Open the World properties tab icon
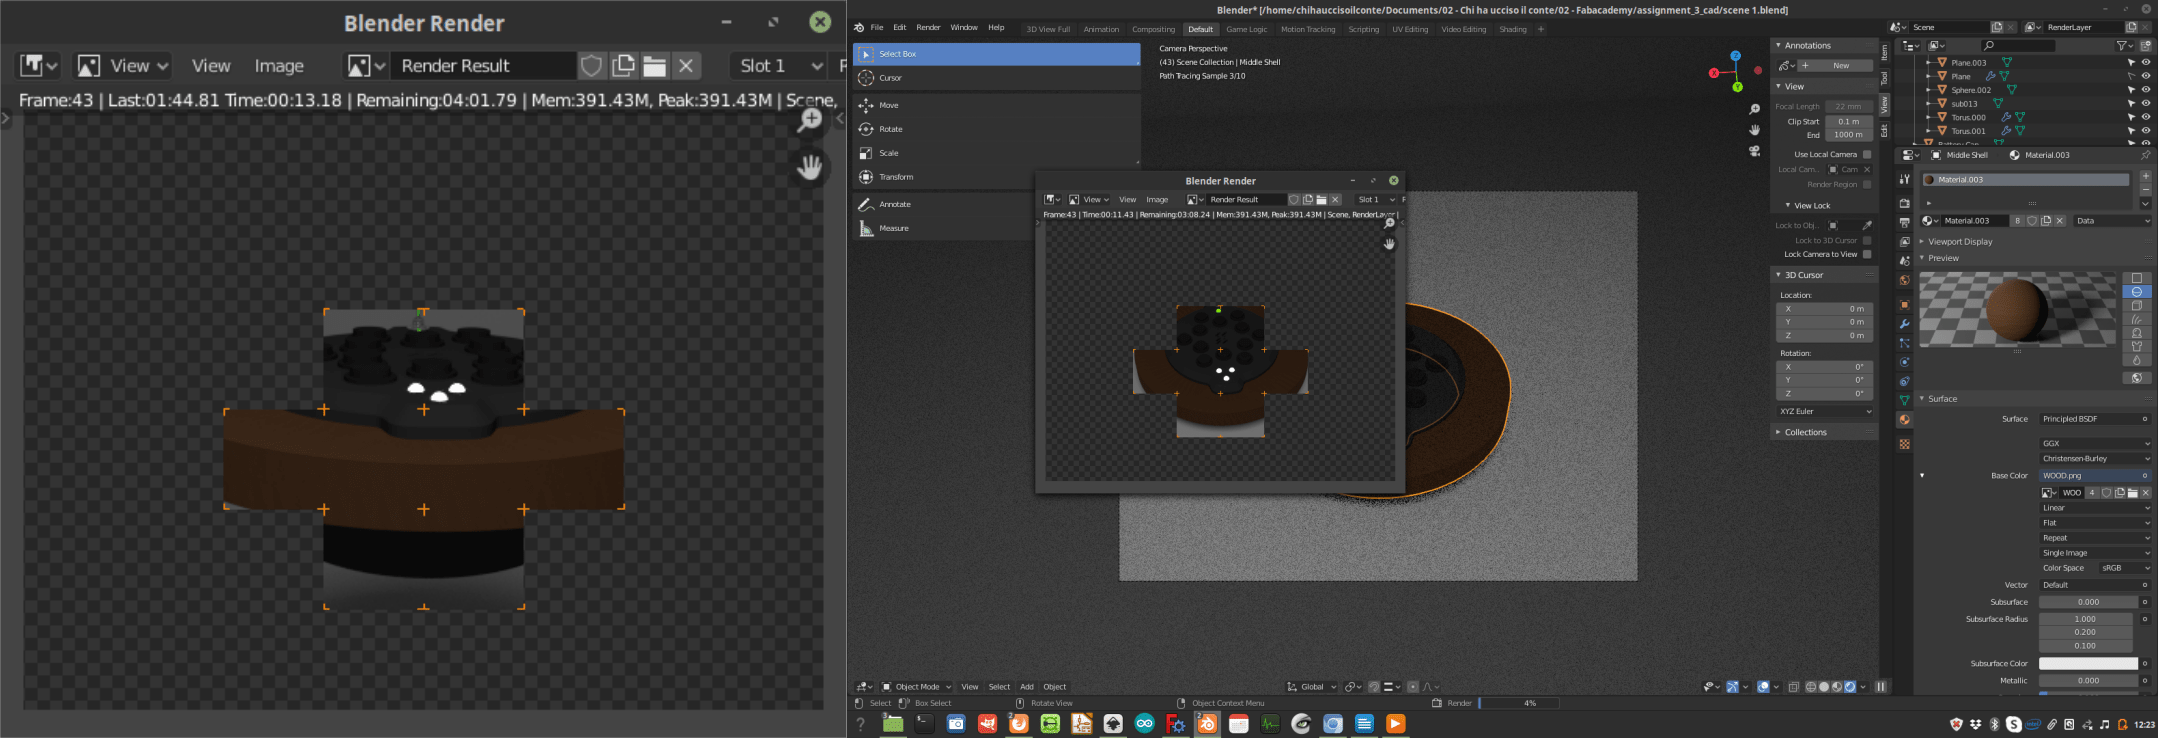 1904,280
